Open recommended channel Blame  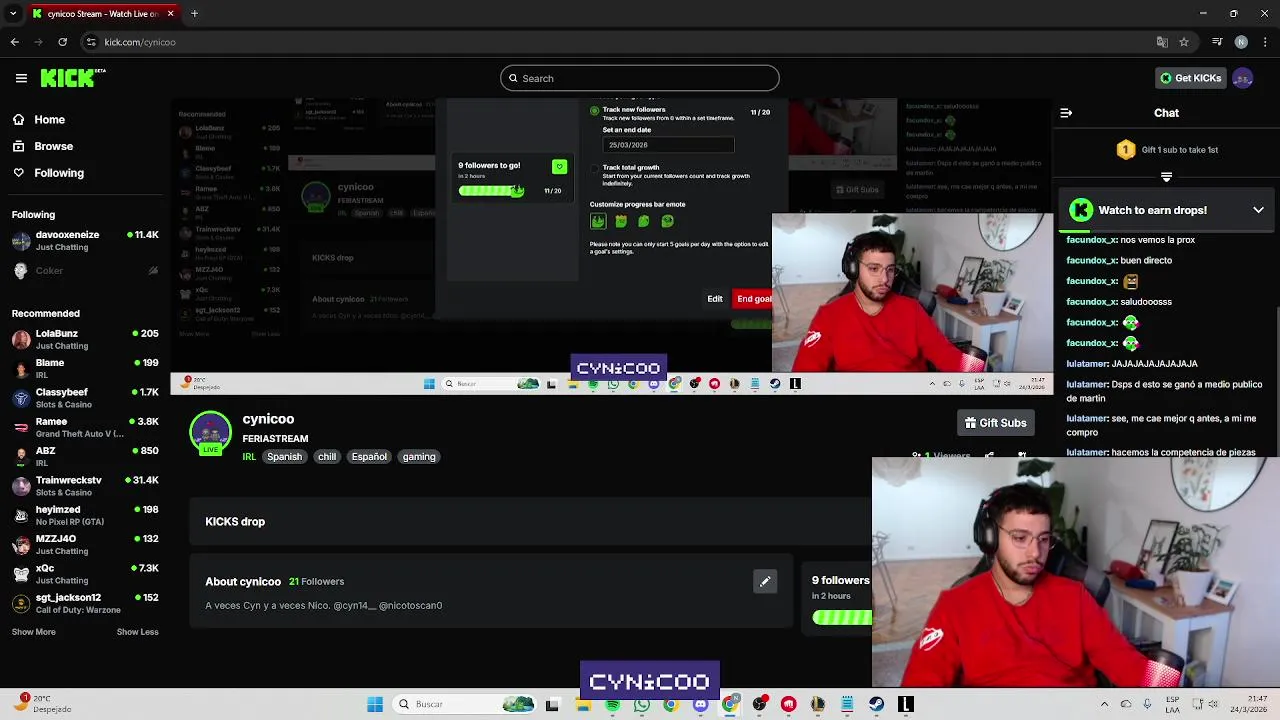coord(85,368)
